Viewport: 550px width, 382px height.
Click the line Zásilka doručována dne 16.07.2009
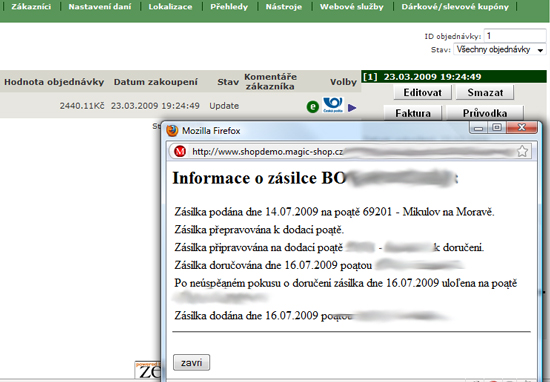pyautogui.click(x=319, y=265)
